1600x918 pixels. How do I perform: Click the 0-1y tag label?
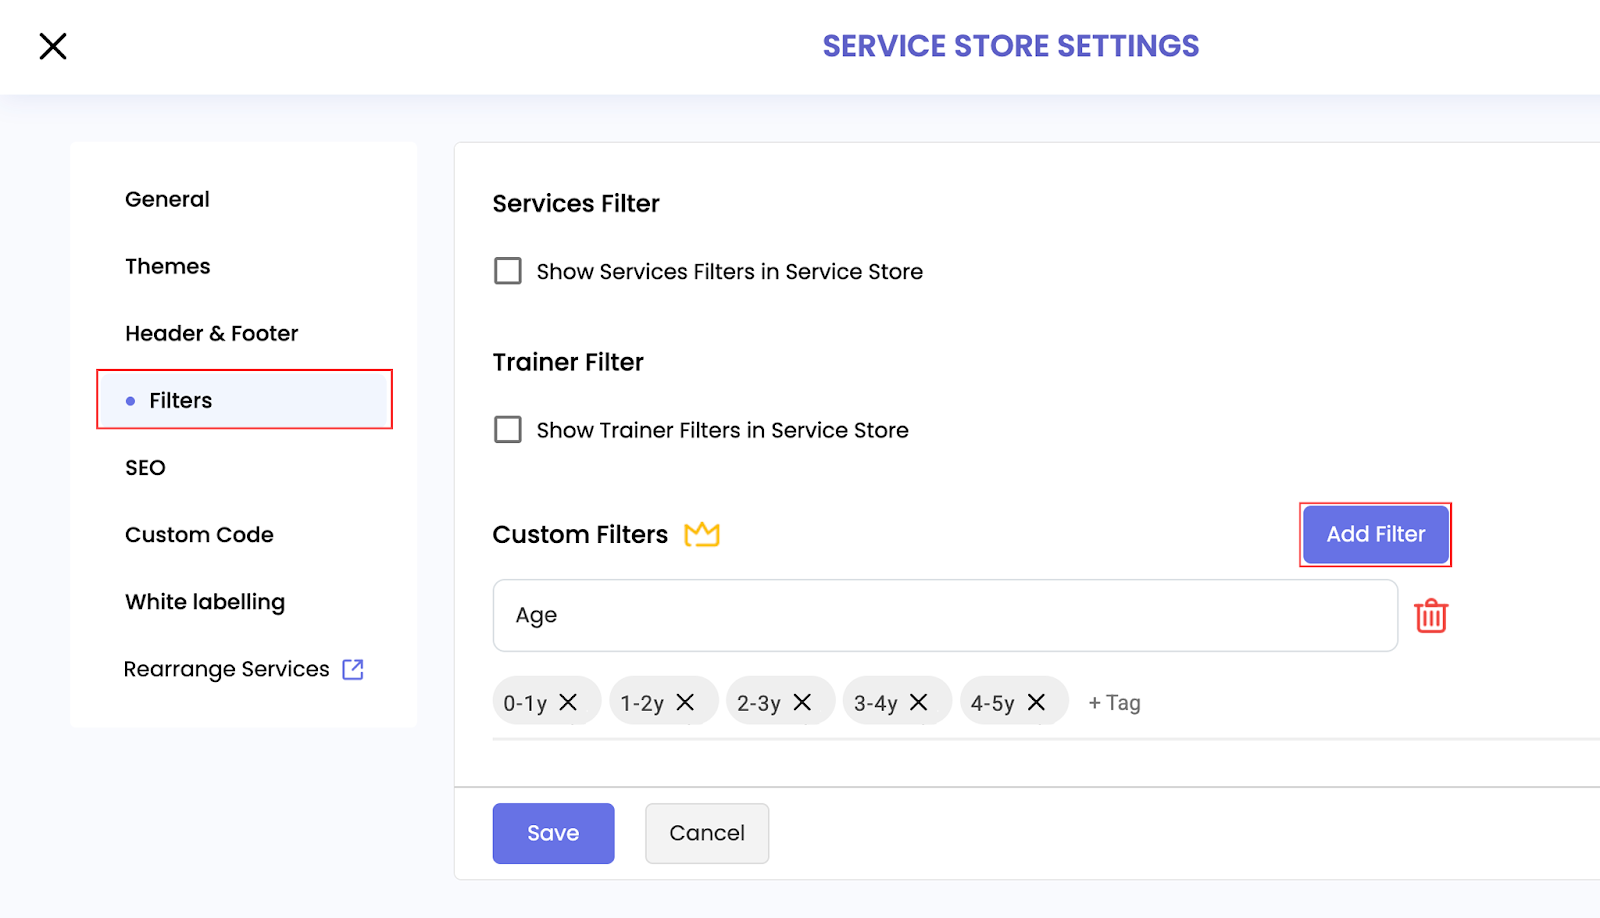coord(525,703)
